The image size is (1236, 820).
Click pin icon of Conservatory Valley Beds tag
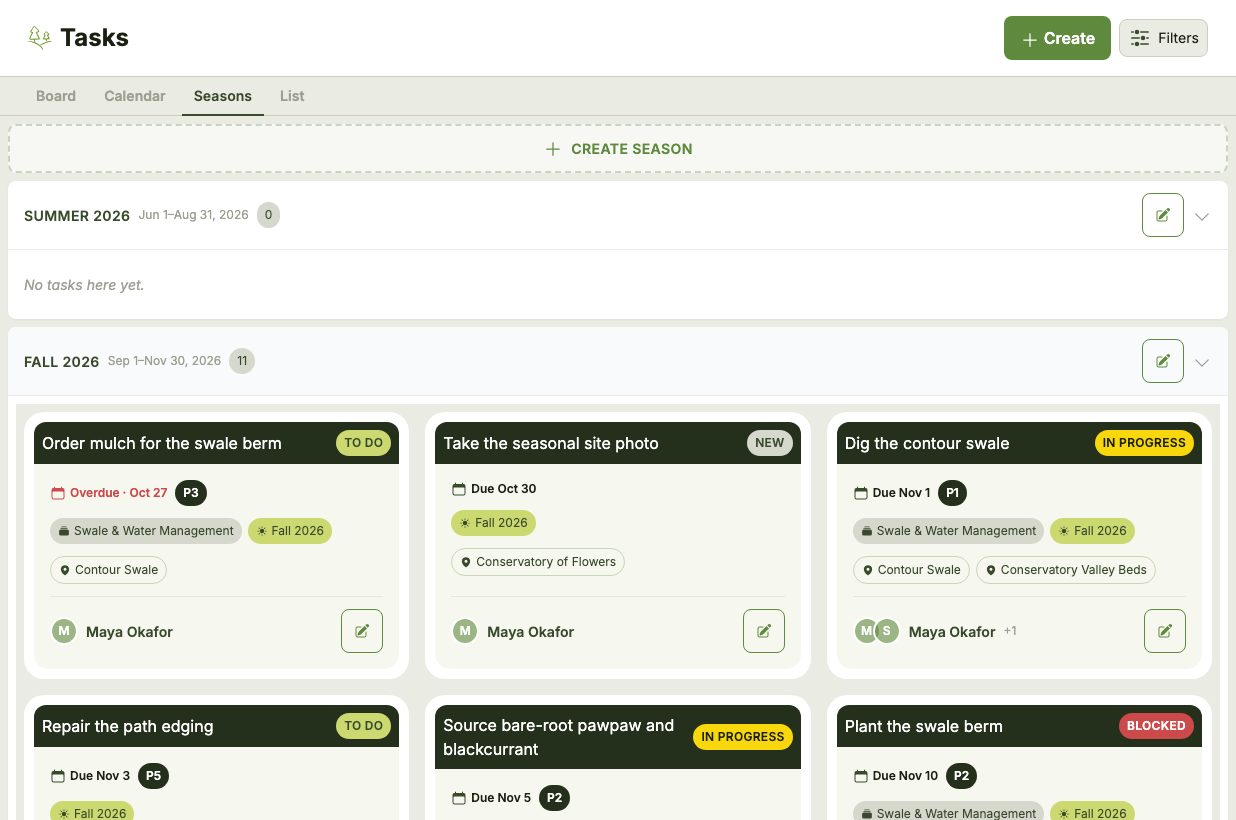click(x=991, y=570)
